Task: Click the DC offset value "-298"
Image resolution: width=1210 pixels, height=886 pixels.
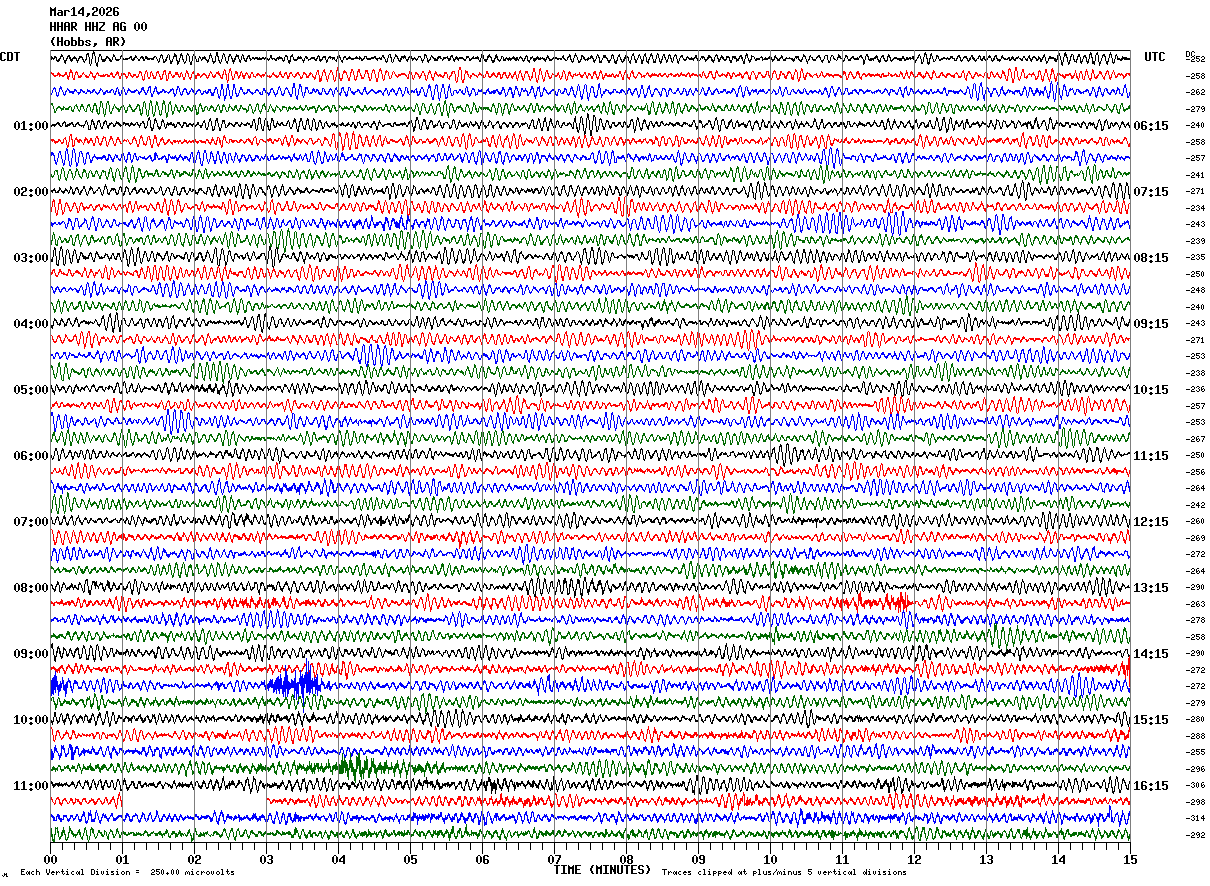Action: pyautogui.click(x=1195, y=802)
